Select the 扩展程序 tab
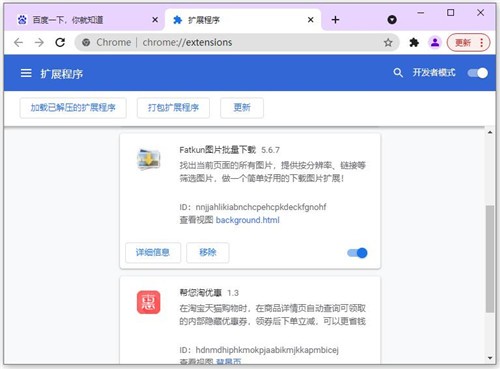Image resolution: width=500 pixels, height=369 pixels. tap(243, 20)
